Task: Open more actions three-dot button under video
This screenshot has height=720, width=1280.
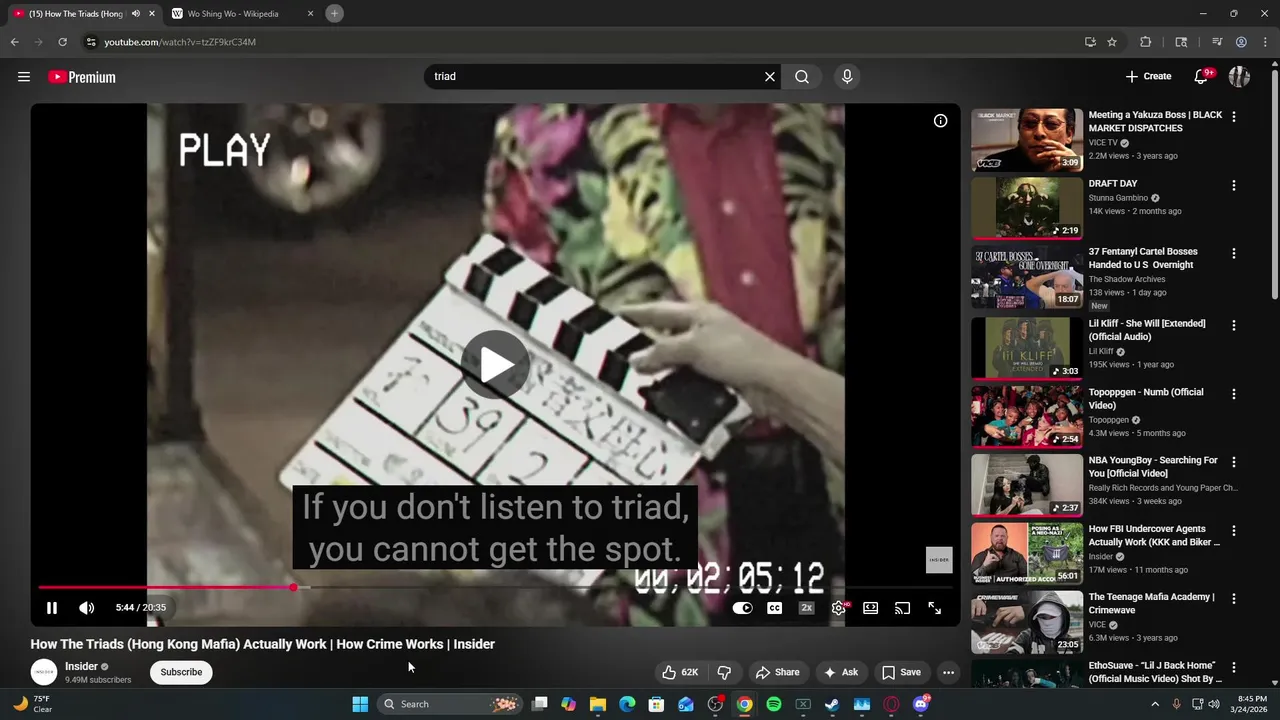Action: coord(948,672)
